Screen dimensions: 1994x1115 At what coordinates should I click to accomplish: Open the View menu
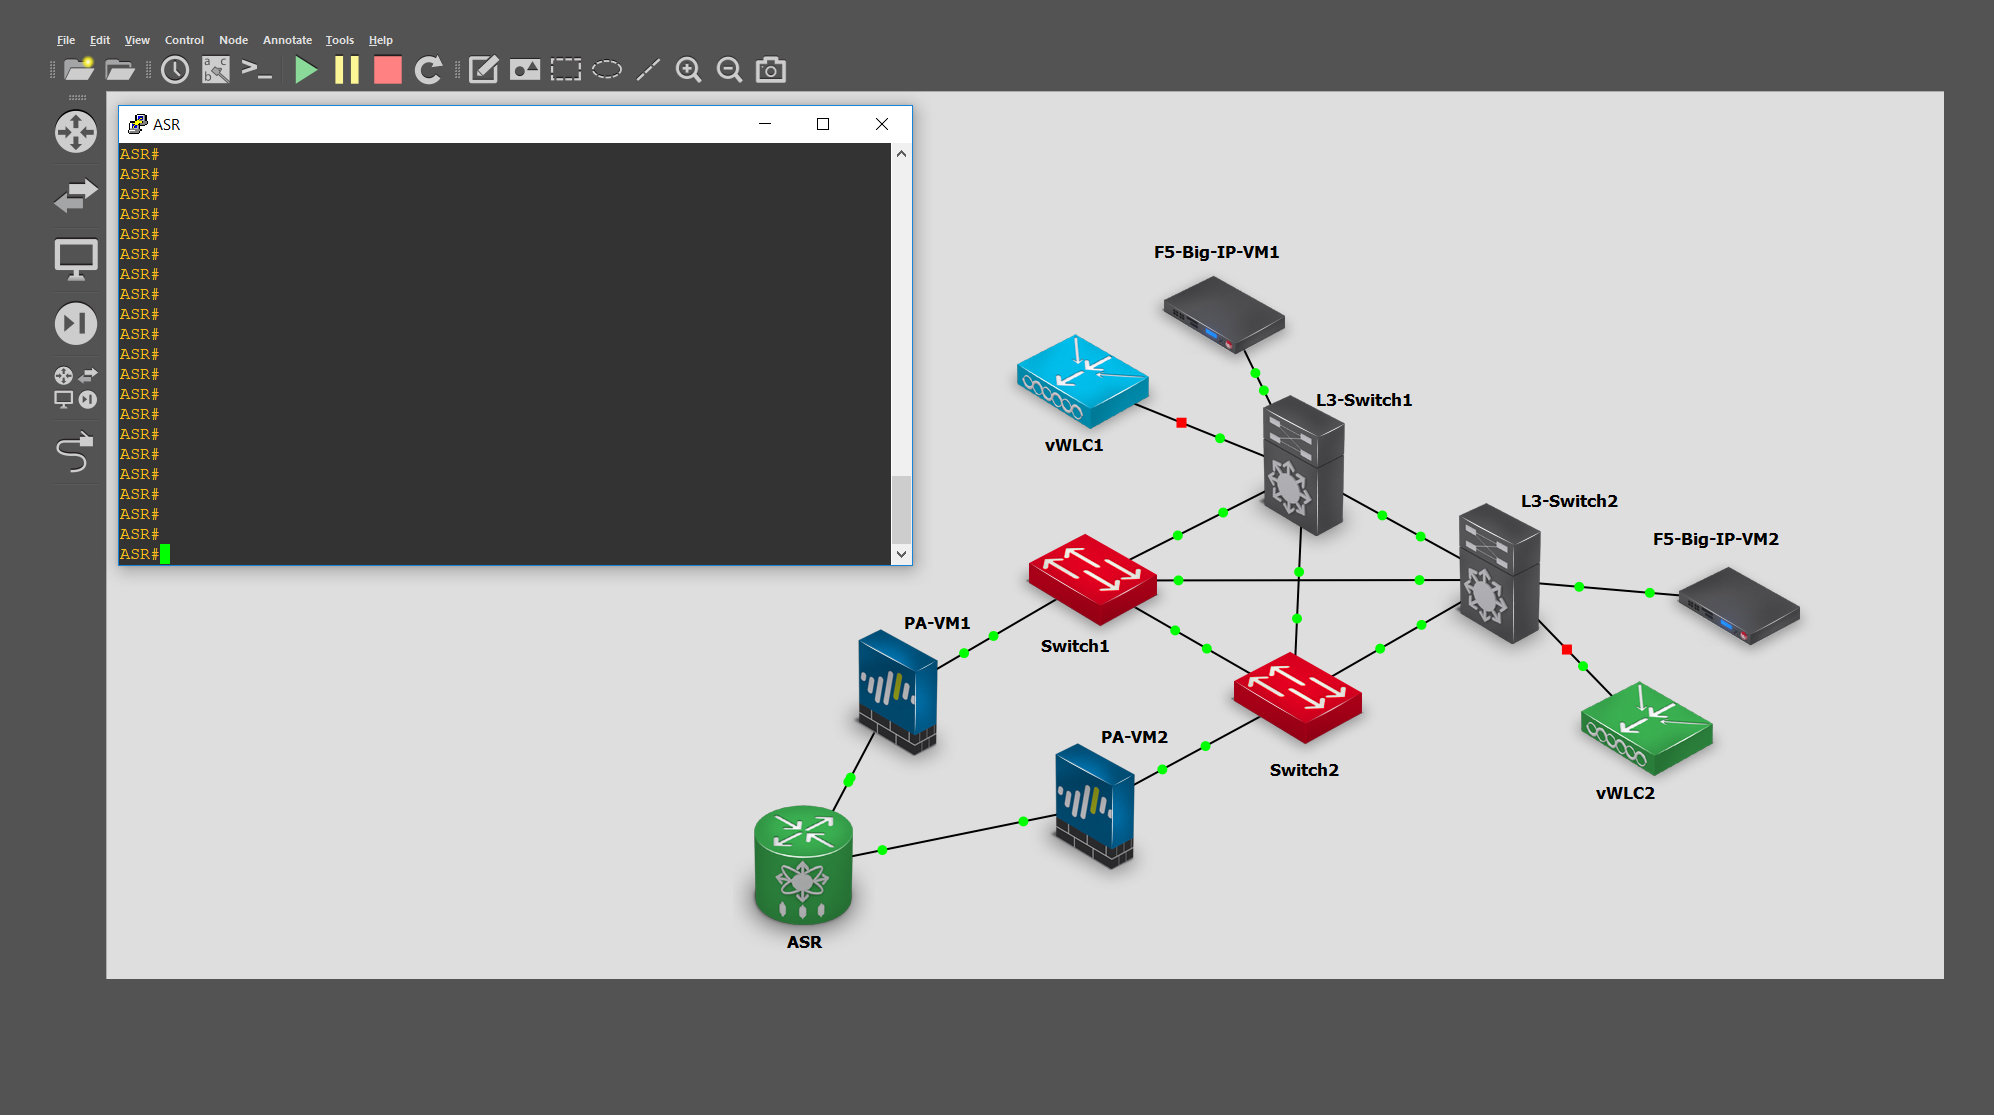tap(137, 40)
